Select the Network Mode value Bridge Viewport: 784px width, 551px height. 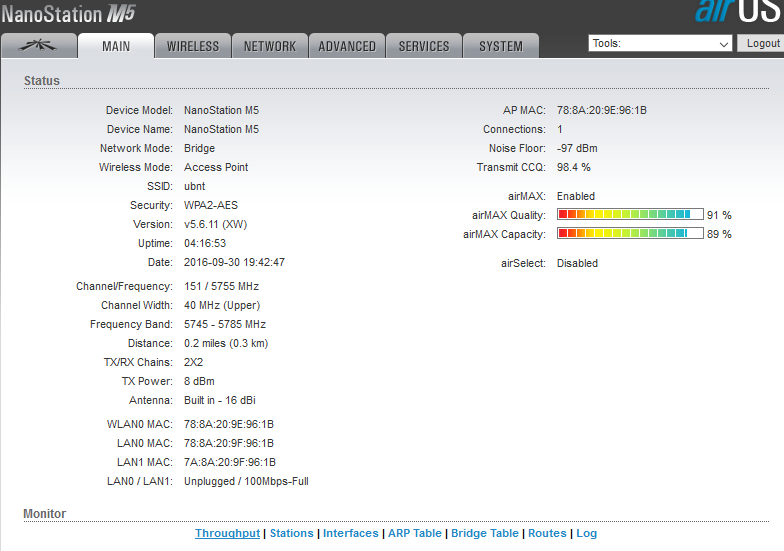(x=200, y=148)
